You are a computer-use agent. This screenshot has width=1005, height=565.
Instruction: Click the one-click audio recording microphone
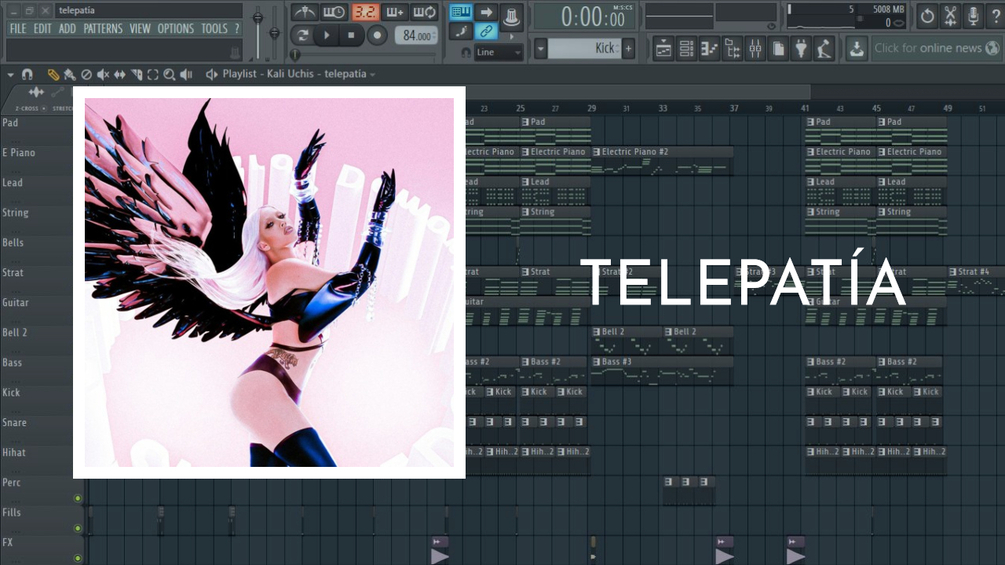click(x=973, y=16)
